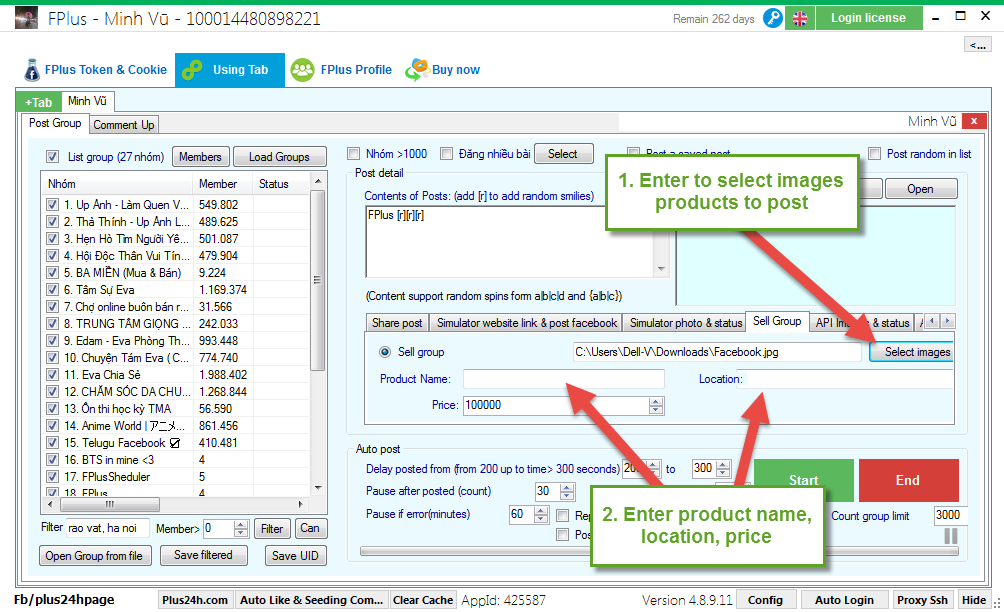The height and width of the screenshot is (612, 1004).
Task: Open the FPlus Profile tab
Action: click(x=341, y=70)
